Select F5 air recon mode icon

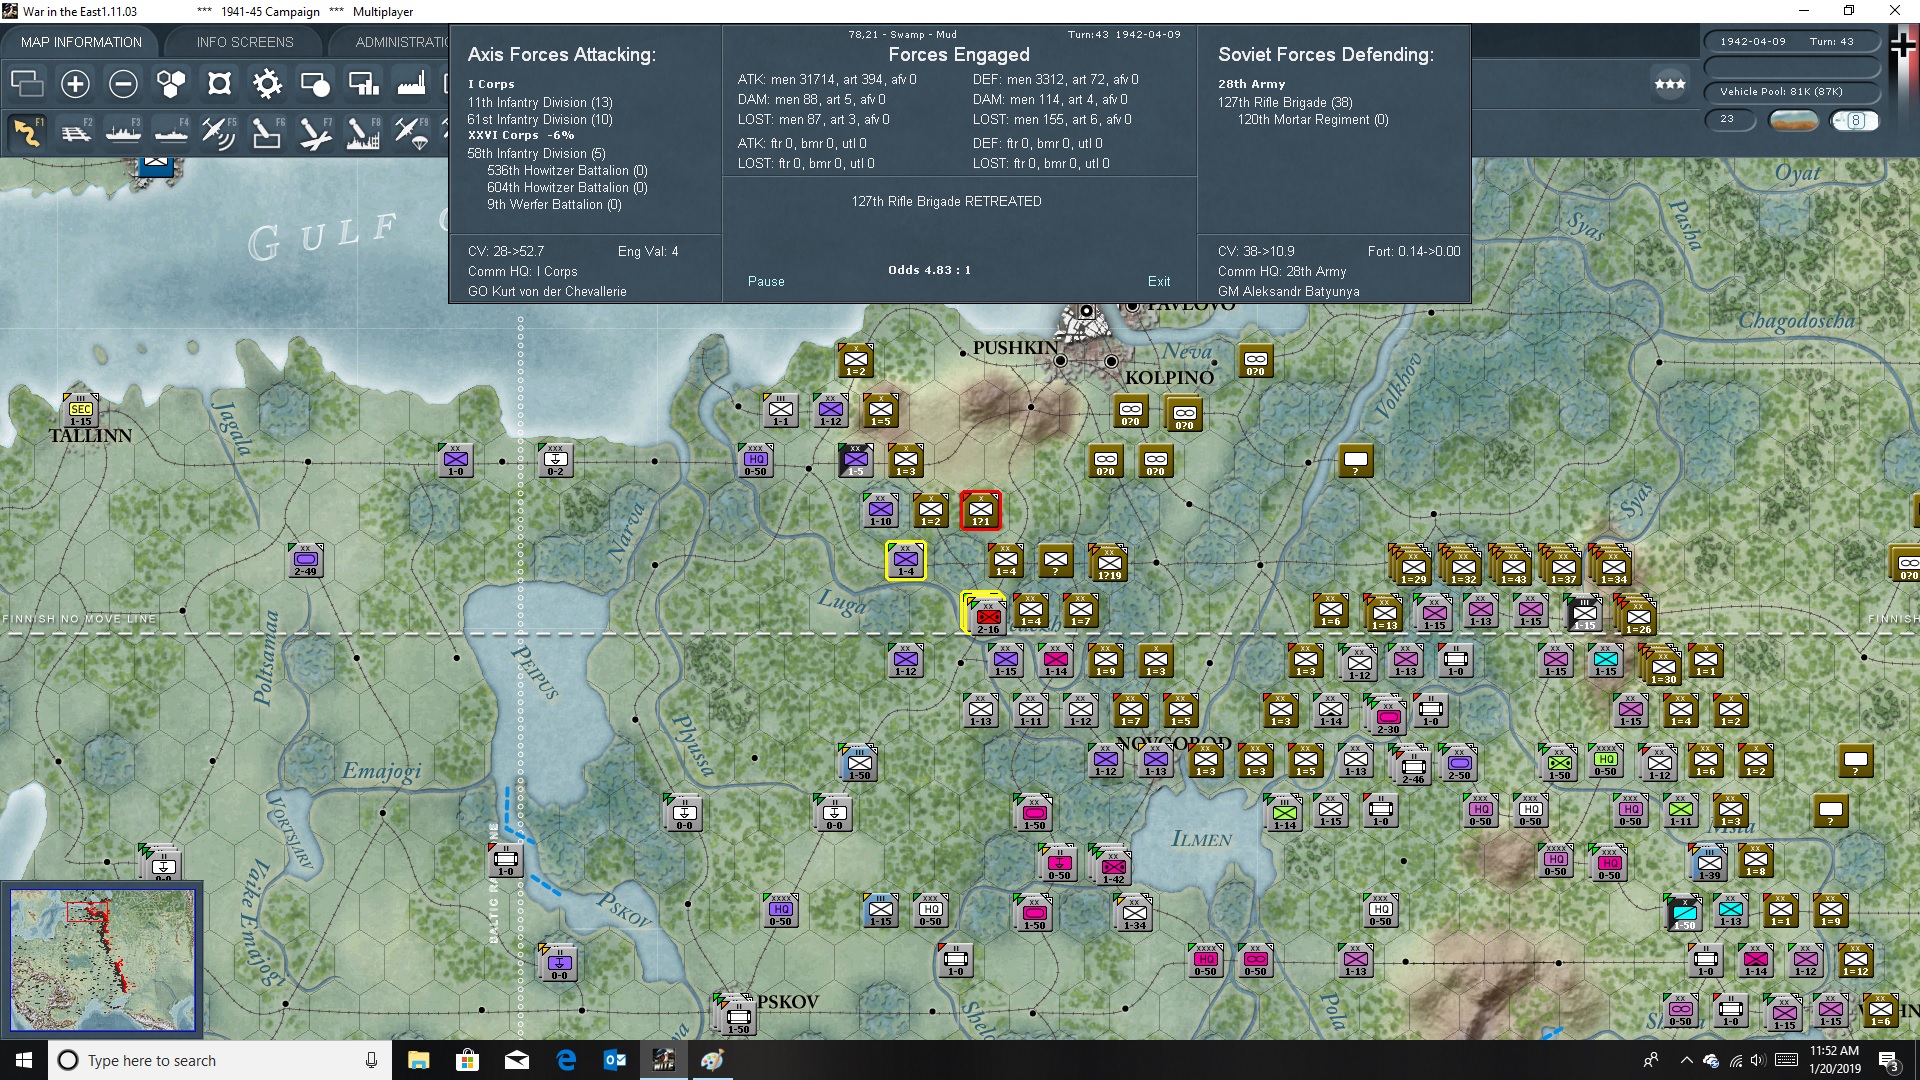point(219,132)
